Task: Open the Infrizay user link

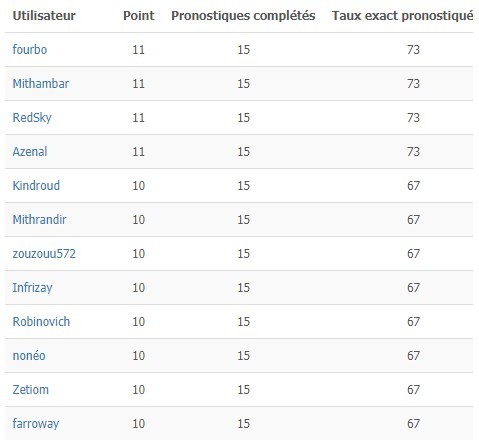Action: 32,288
